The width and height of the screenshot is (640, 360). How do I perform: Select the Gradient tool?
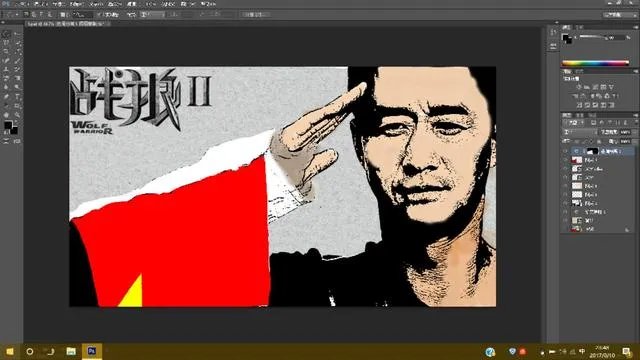pyautogui.click(x=18, y=78)
